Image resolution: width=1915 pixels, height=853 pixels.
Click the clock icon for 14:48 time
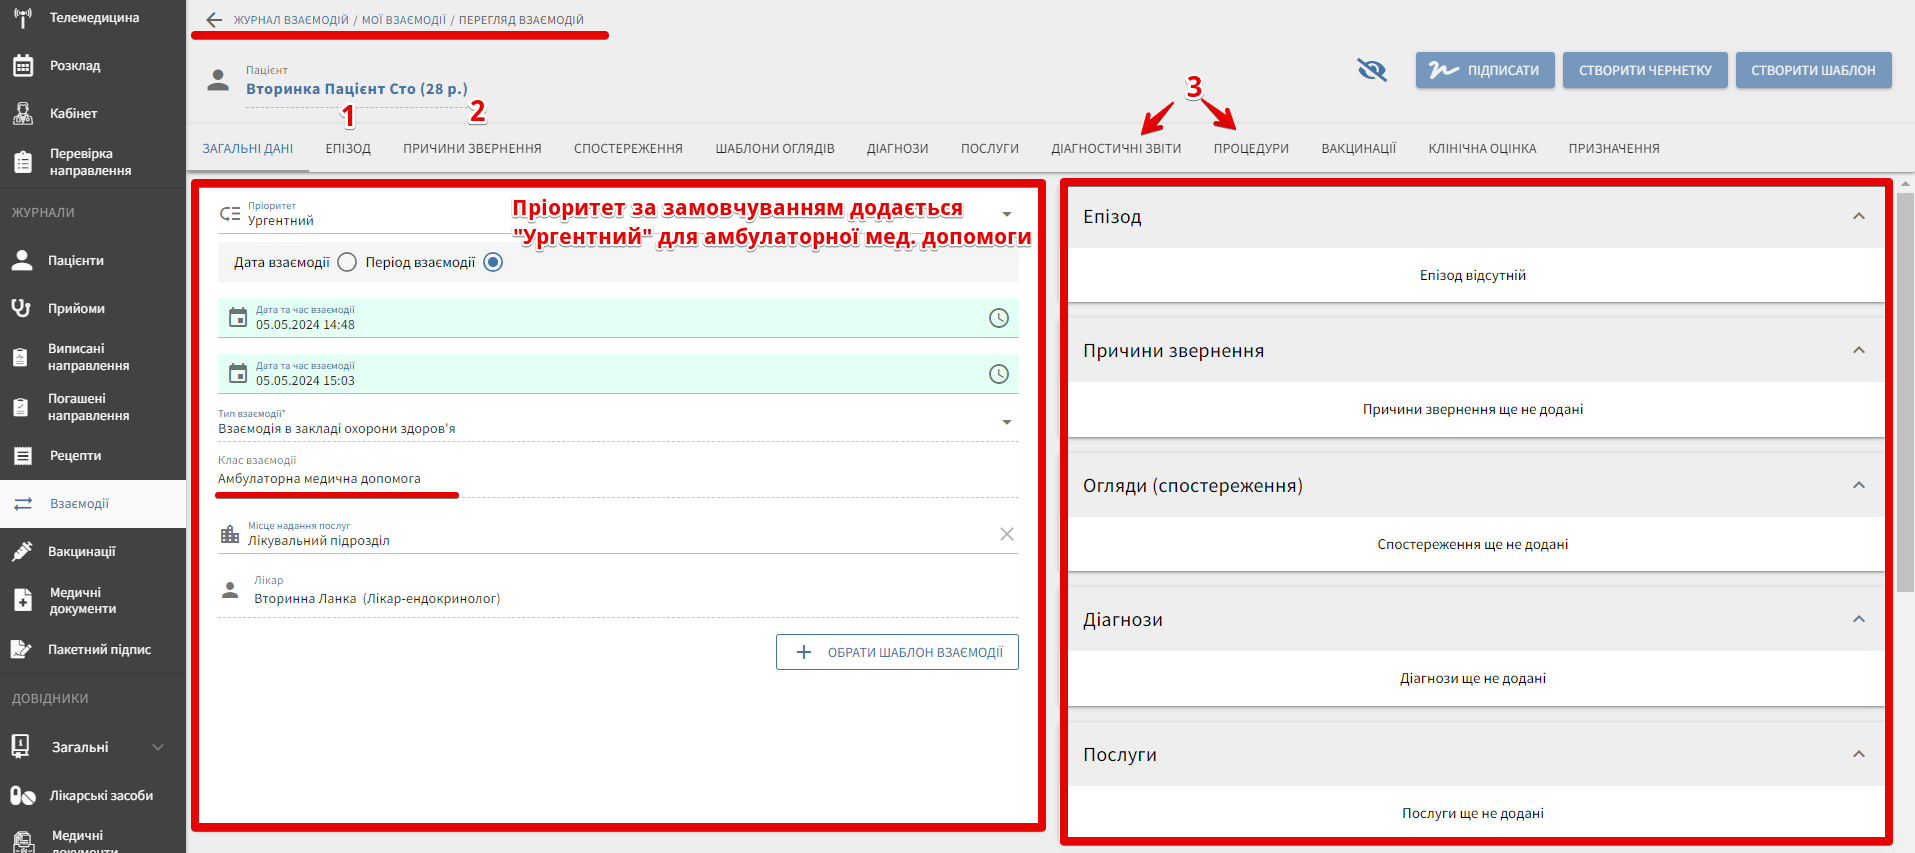998,318
